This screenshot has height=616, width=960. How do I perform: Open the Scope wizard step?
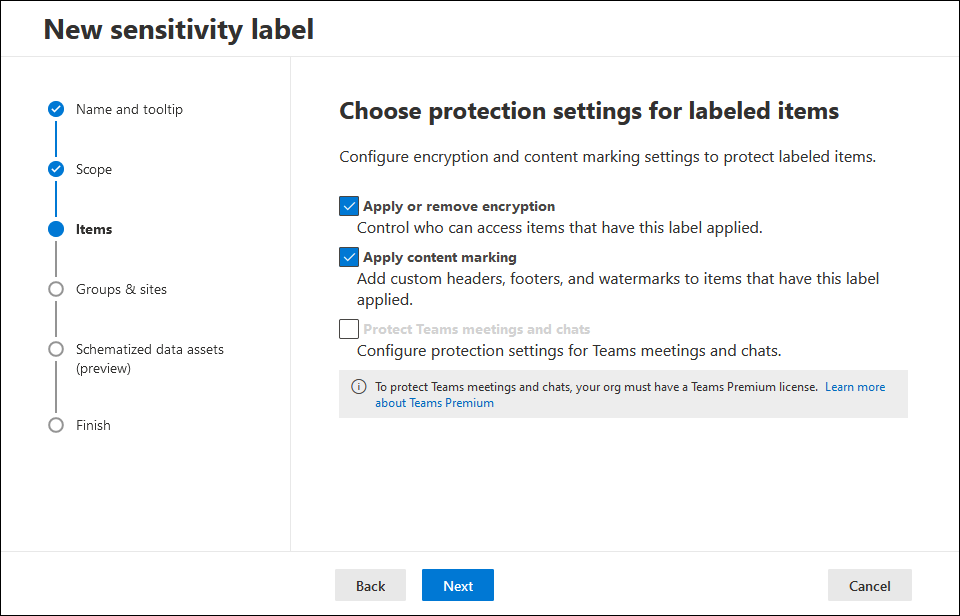point(94,169)
